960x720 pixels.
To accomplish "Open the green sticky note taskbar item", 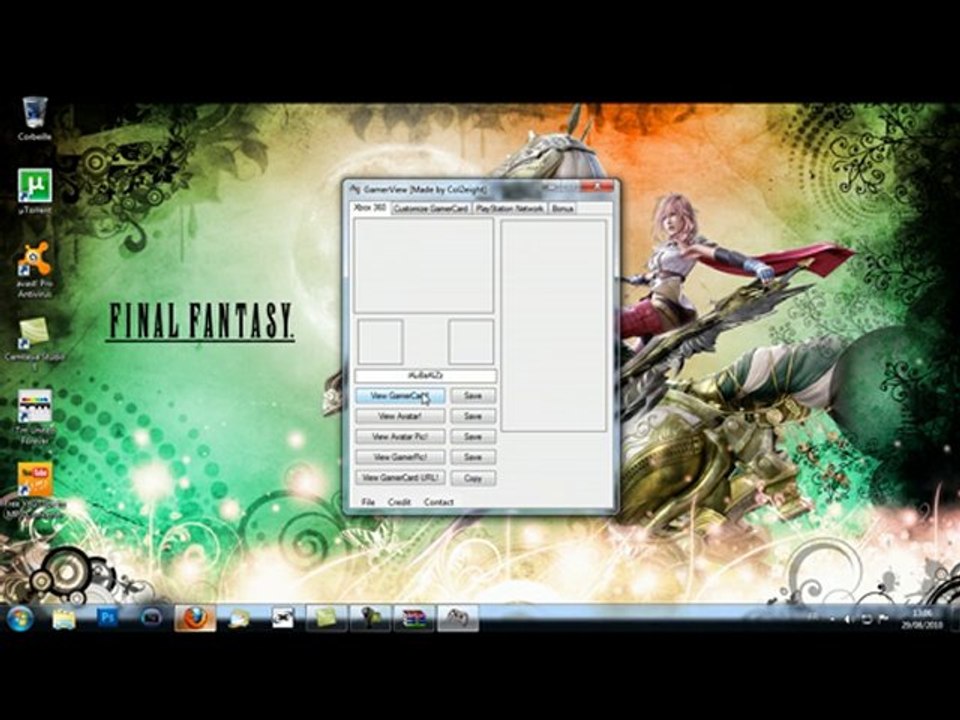I will click(326, 618).
